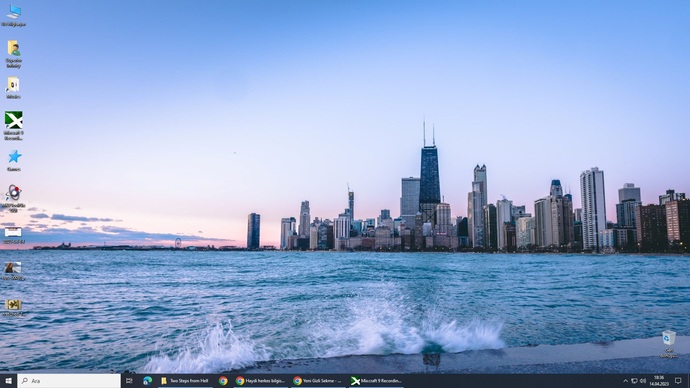Launch the MKVToolNix GUI desktop shortcut
The width and height of the screenshot is (690, 388).
[13, 198]
